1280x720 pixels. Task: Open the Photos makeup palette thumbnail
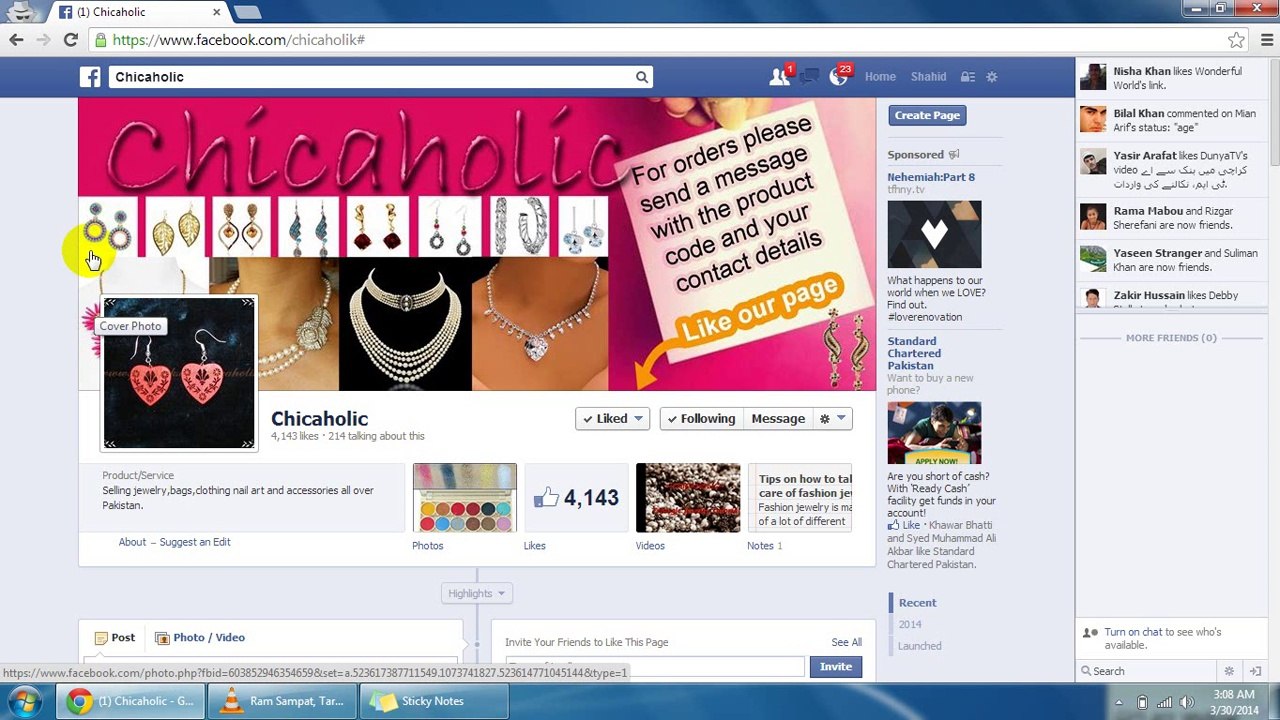click(x=465, y=498)
